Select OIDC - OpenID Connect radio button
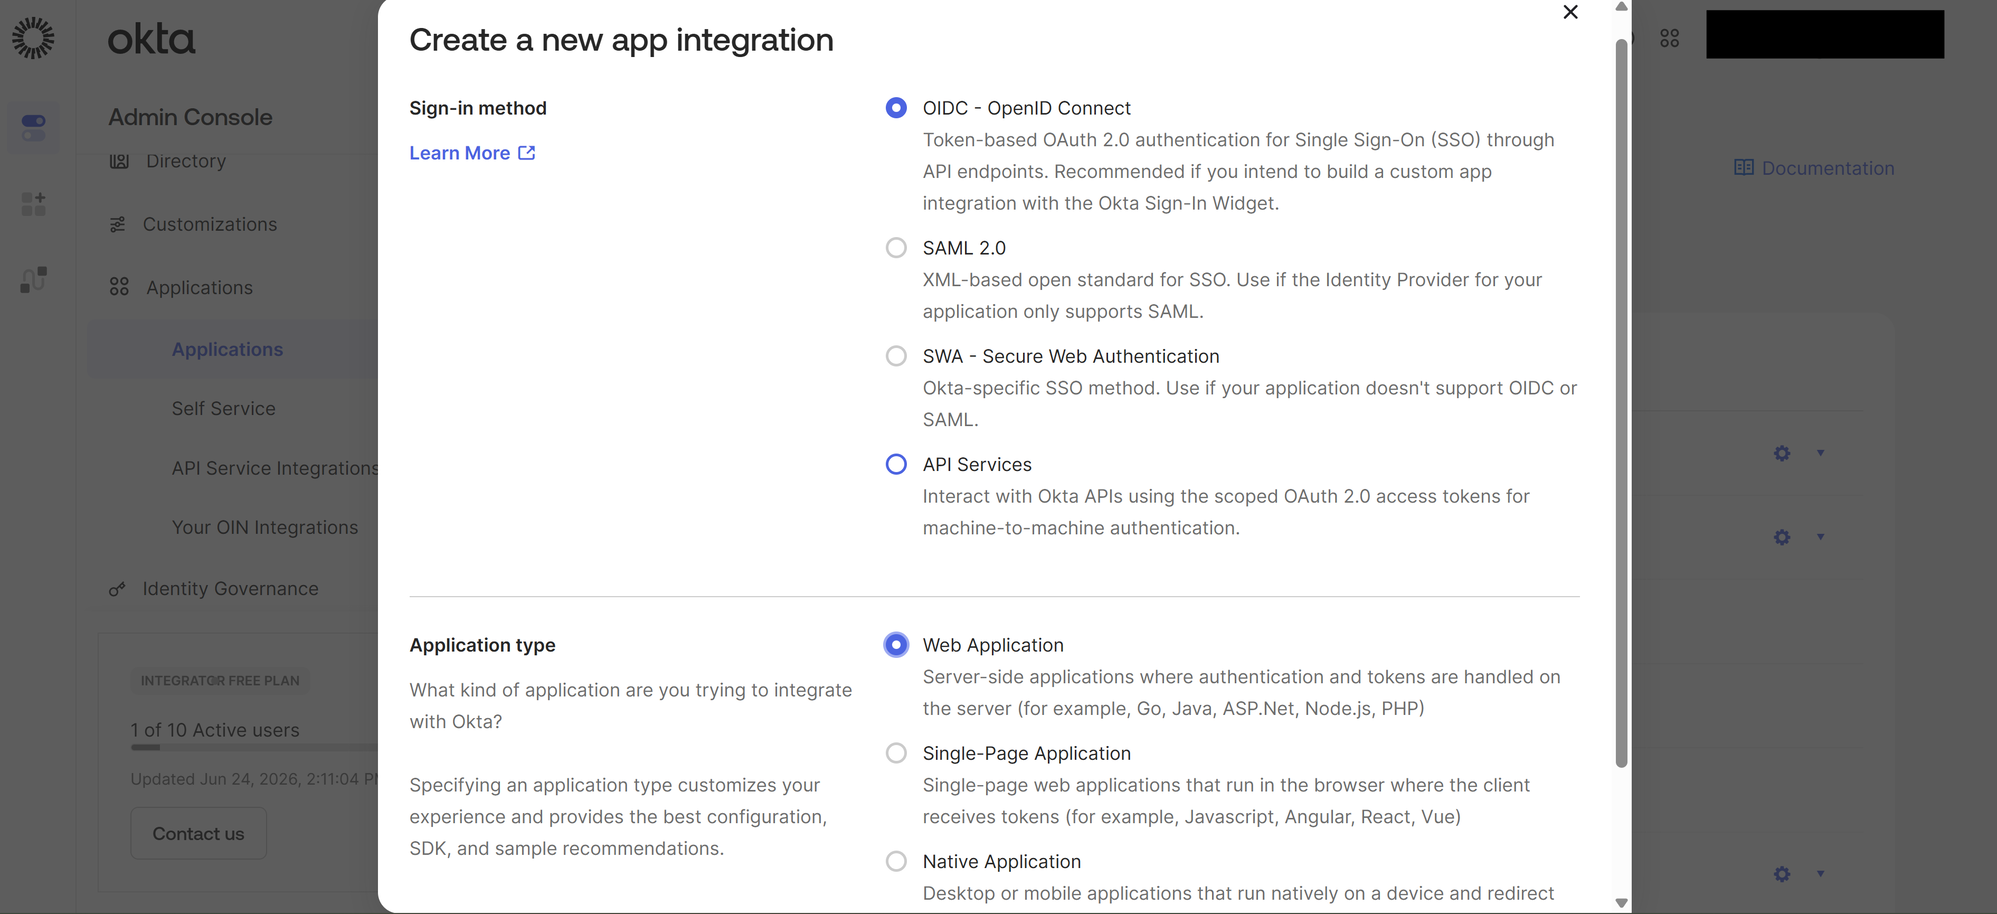The image size is (1997, 914). click(x=896, y=108)
